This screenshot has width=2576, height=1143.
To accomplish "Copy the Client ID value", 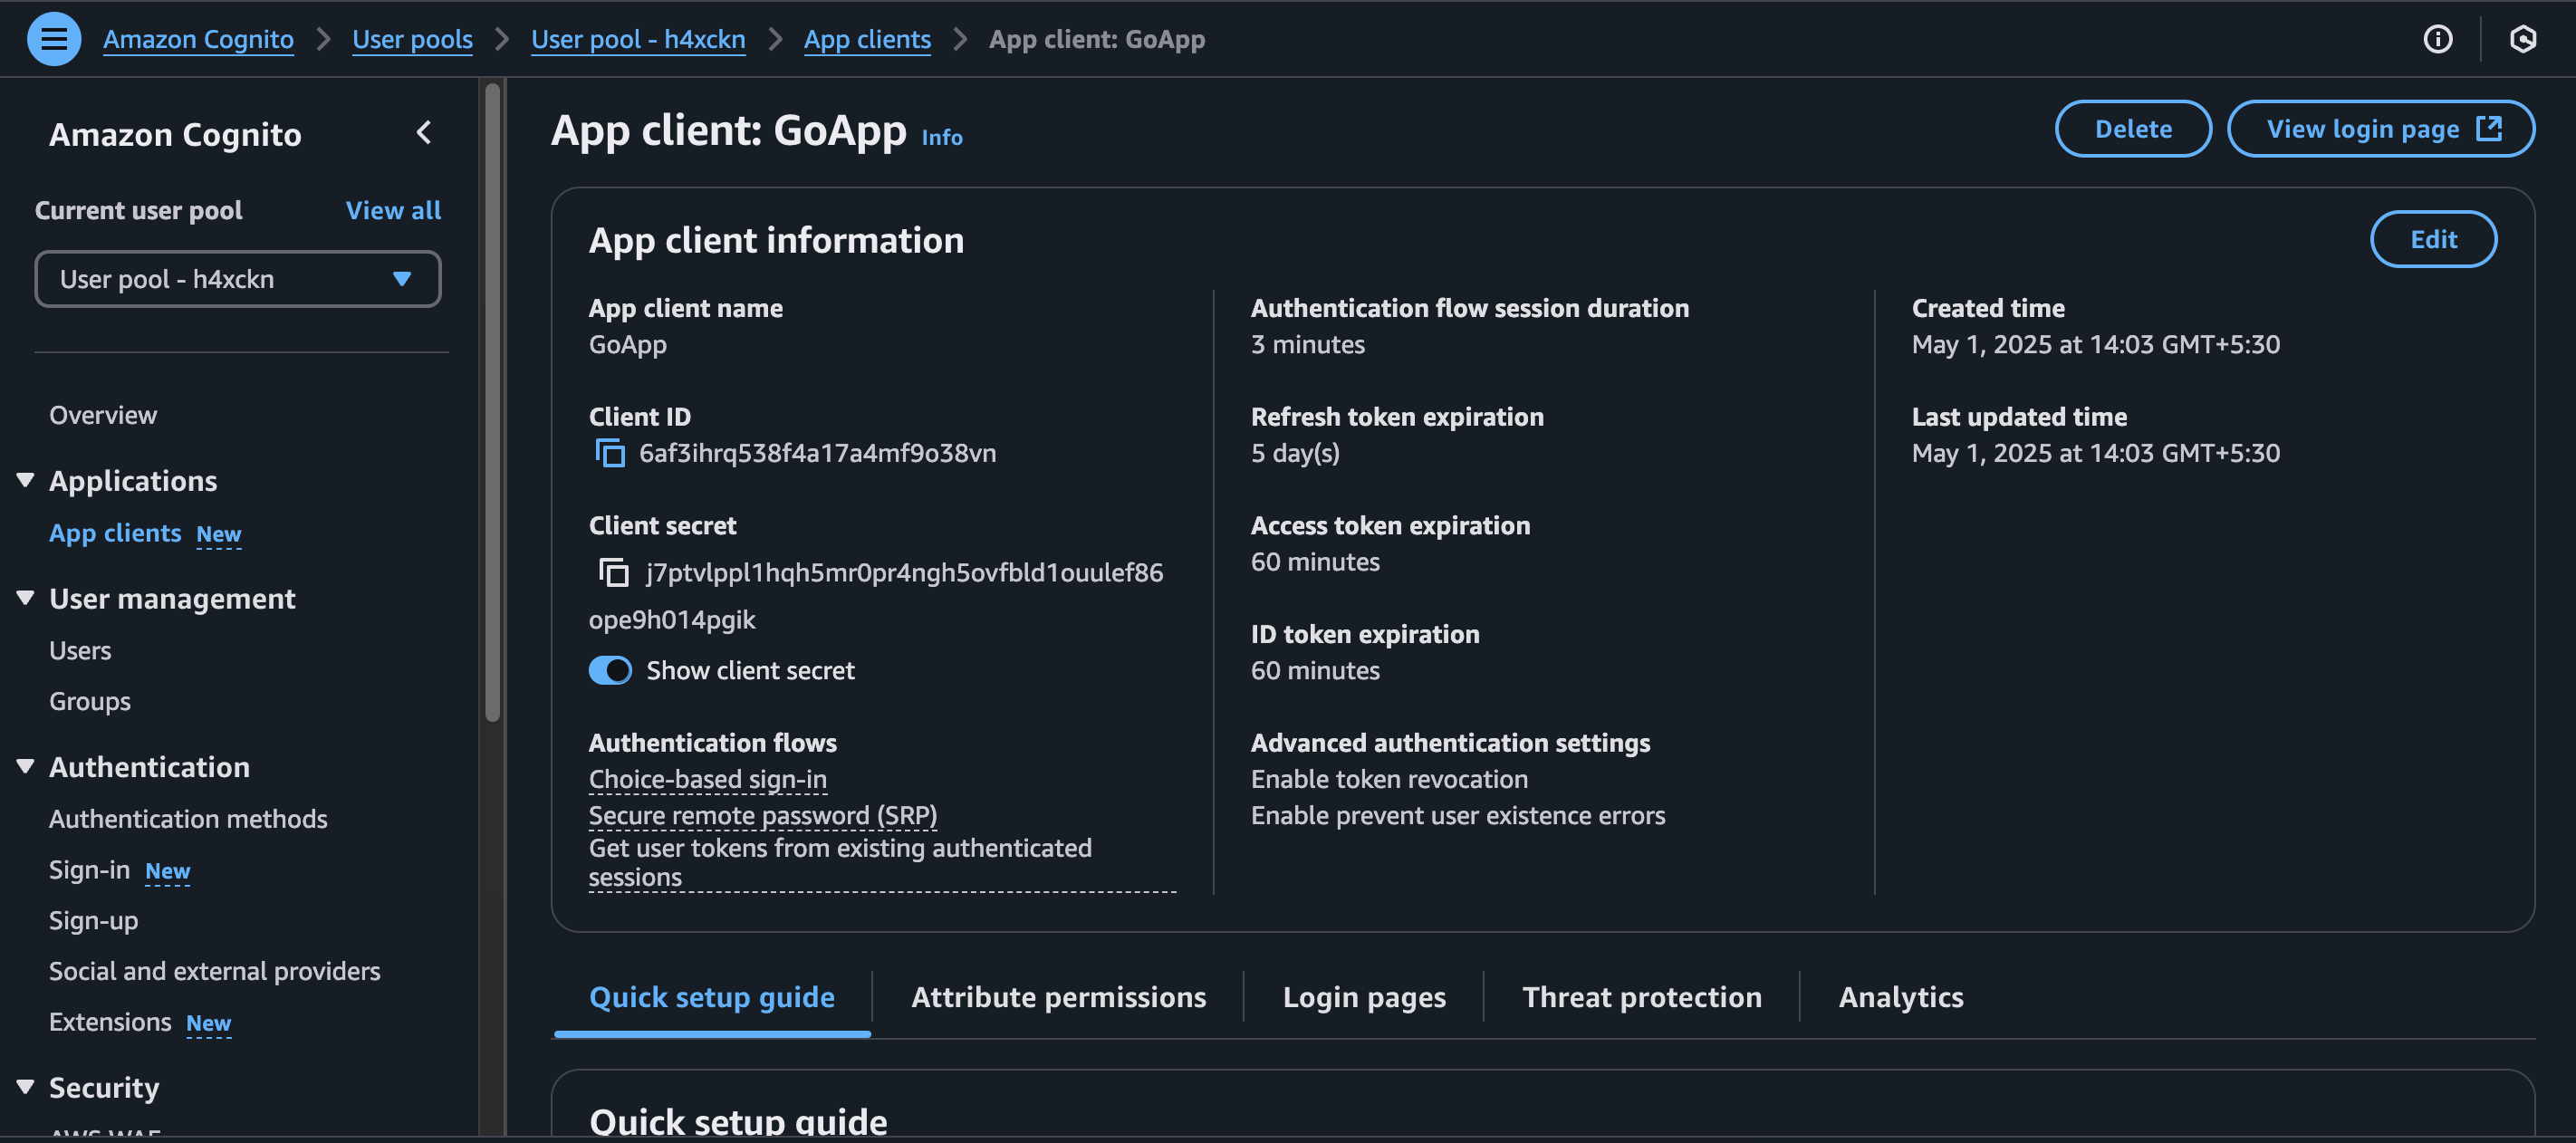I will click(610, 453).
